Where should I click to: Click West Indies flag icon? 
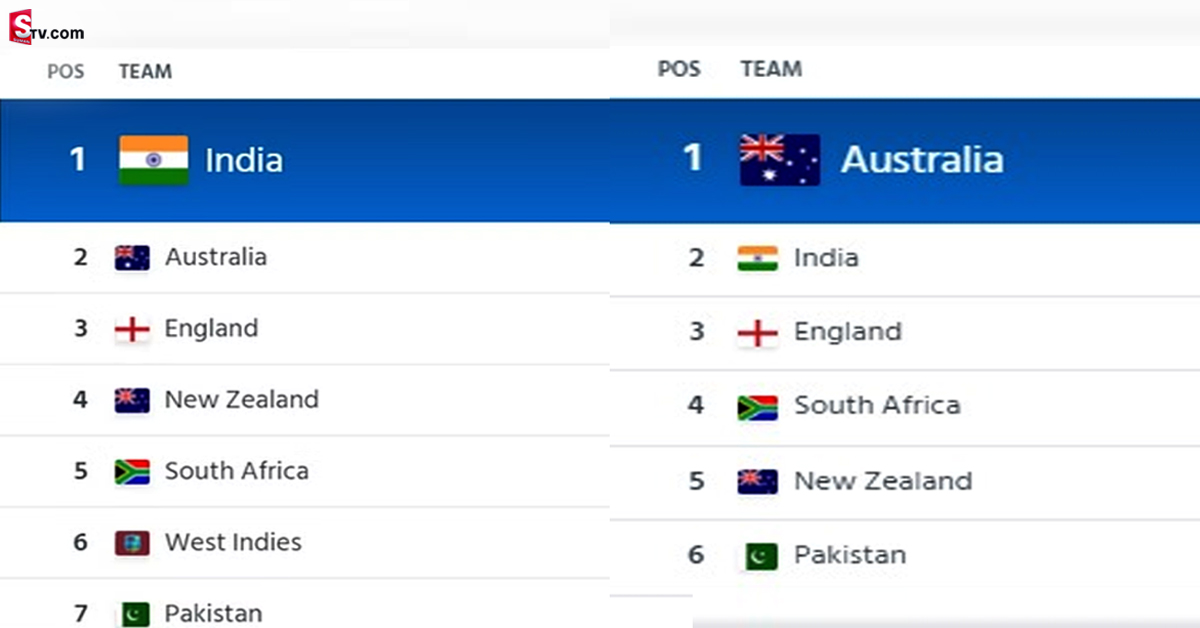[x=132, y=543]
